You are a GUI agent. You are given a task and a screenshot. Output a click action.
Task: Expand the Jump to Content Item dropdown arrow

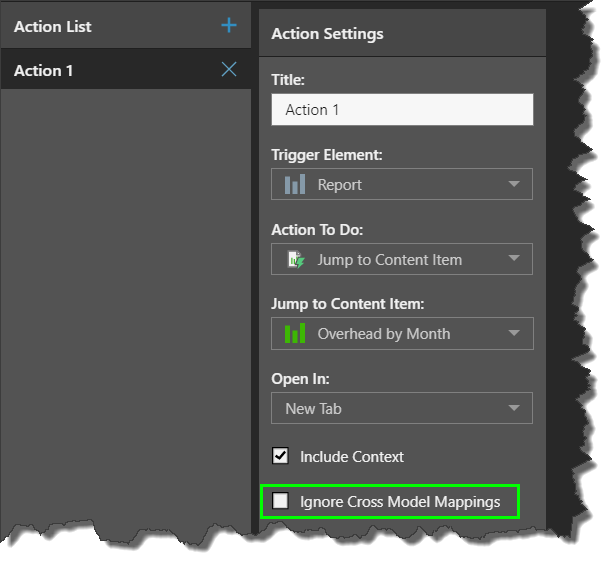pos(514,334)
